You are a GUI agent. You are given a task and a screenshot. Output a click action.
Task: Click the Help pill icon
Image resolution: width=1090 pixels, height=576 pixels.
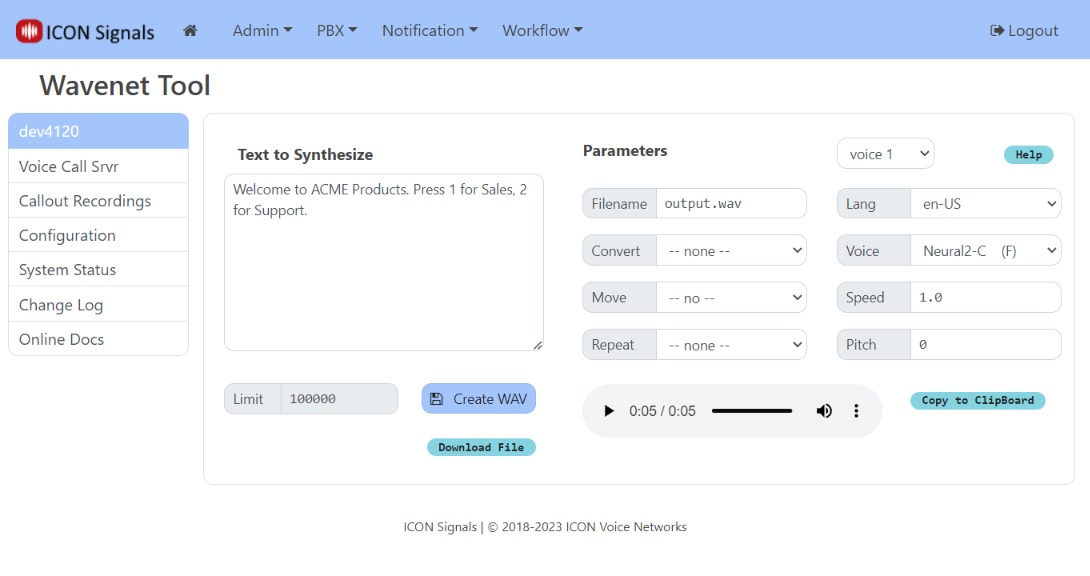click(1028, 155)
